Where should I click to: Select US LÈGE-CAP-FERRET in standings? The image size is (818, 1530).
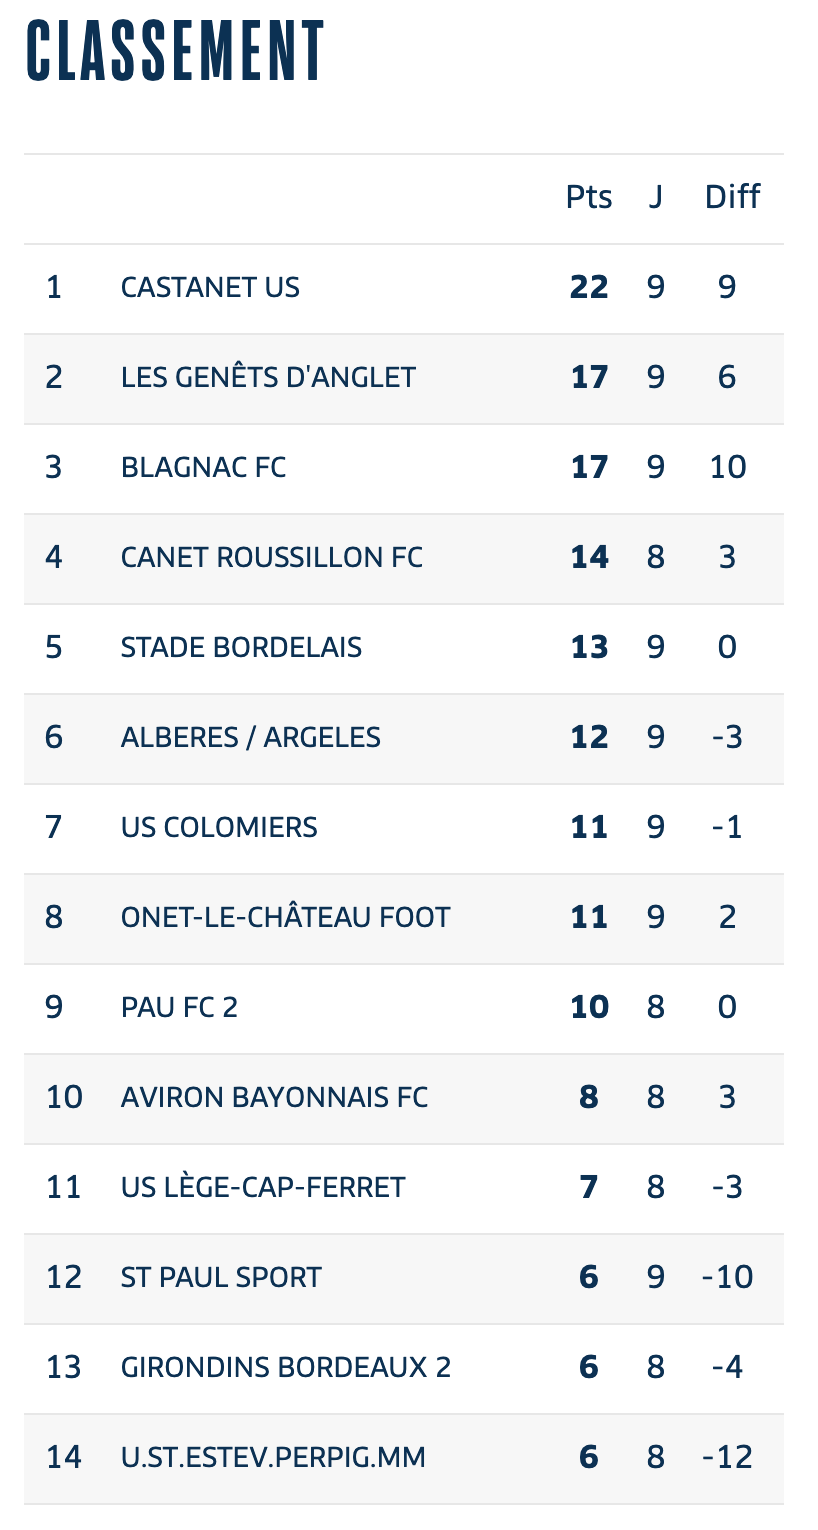point(263,1187)
